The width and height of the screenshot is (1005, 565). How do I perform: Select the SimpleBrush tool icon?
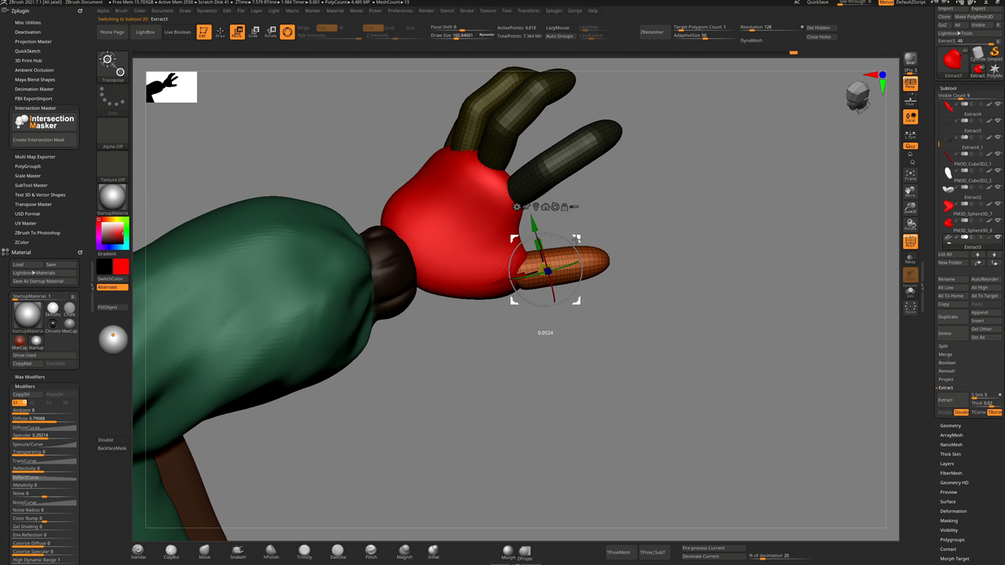pyautogui.click(x=994, y=53)
